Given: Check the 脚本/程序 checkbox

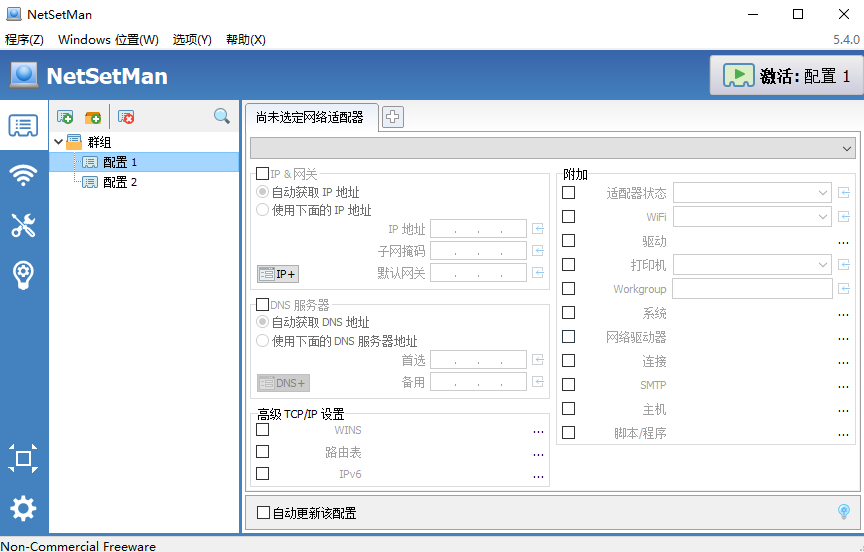Looking at the screenshot, I should click(569, 433).
